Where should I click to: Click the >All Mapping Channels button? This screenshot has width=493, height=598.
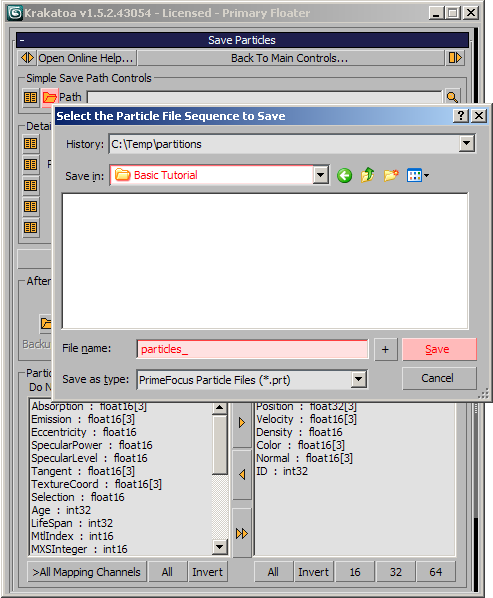87,572
